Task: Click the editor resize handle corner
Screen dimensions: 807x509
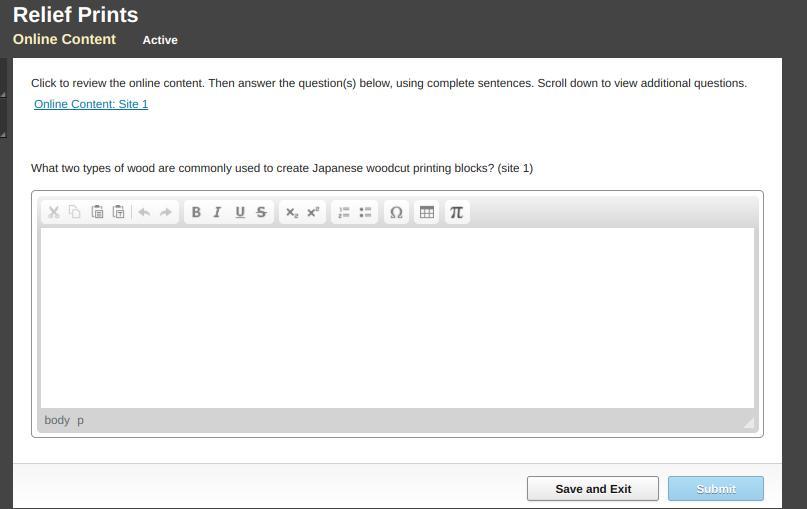Action: [x=749, y=423]
